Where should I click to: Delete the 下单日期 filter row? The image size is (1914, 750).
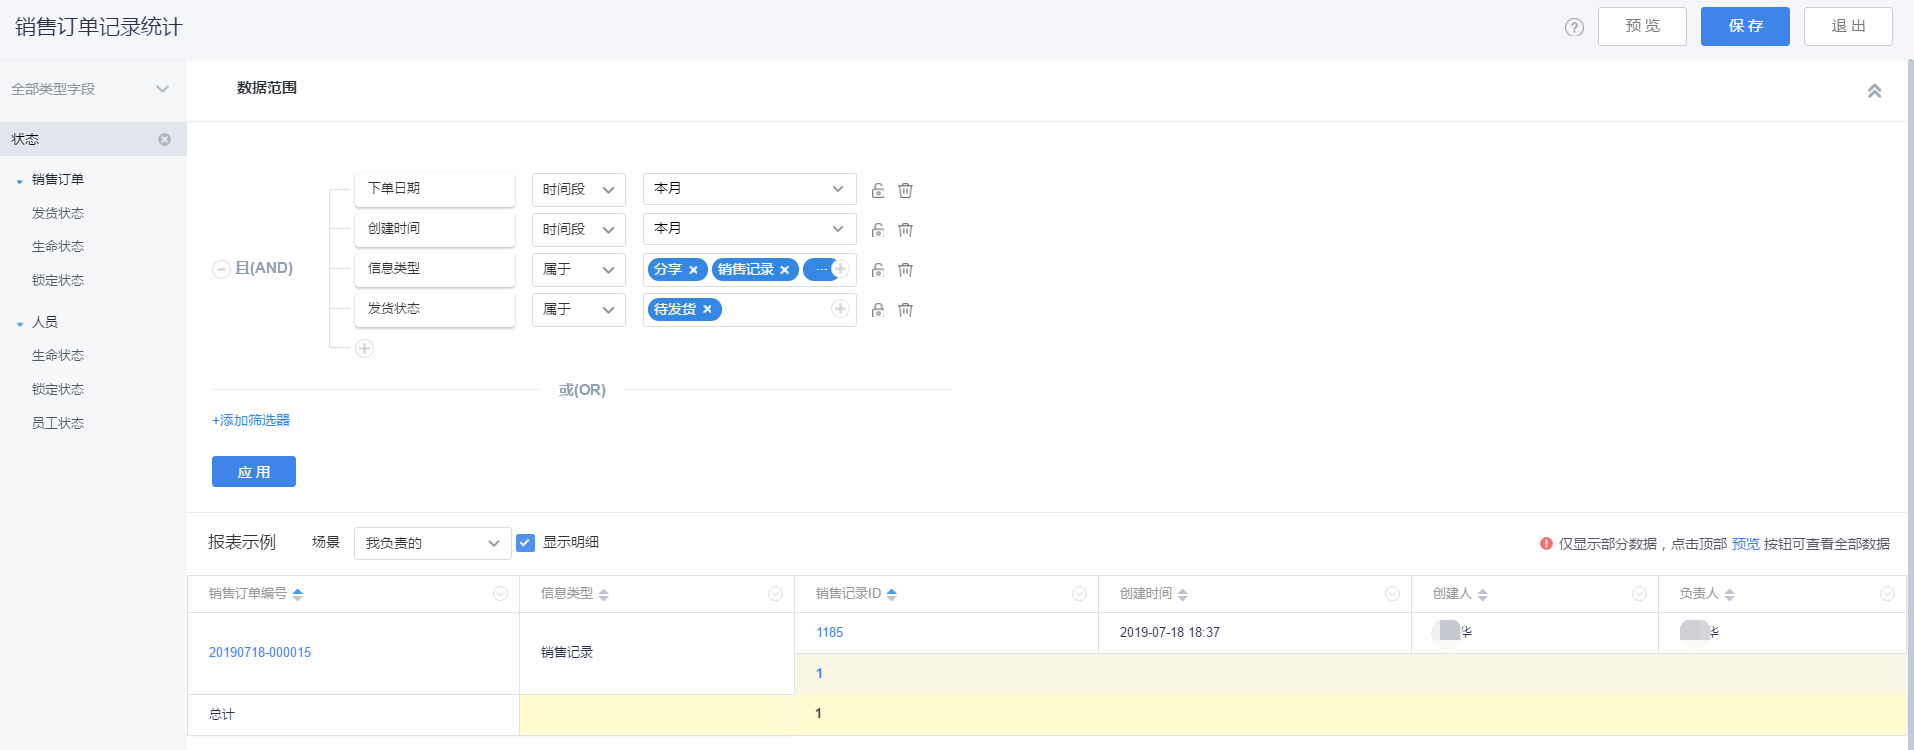[x=905, y=190]
